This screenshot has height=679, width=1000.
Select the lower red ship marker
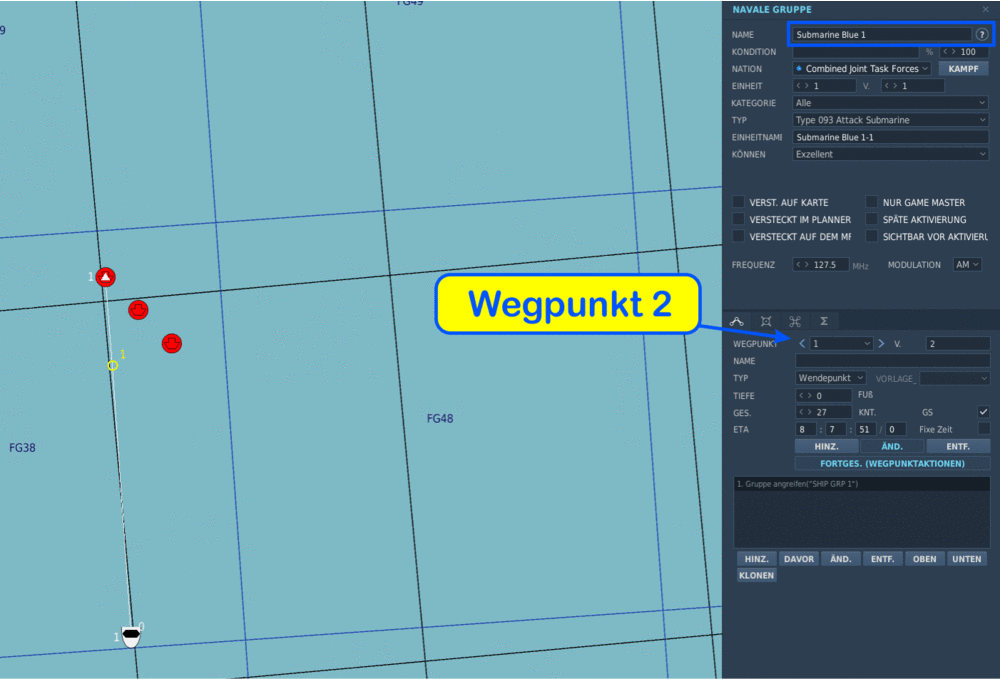pyautogui.click(x=172, y=343)
